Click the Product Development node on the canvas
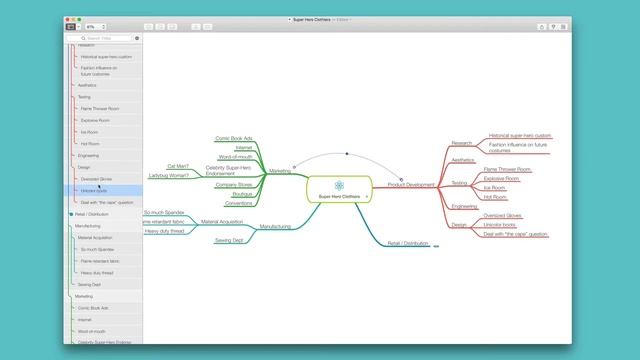This screenshot has height=360, width=640. 411,185
